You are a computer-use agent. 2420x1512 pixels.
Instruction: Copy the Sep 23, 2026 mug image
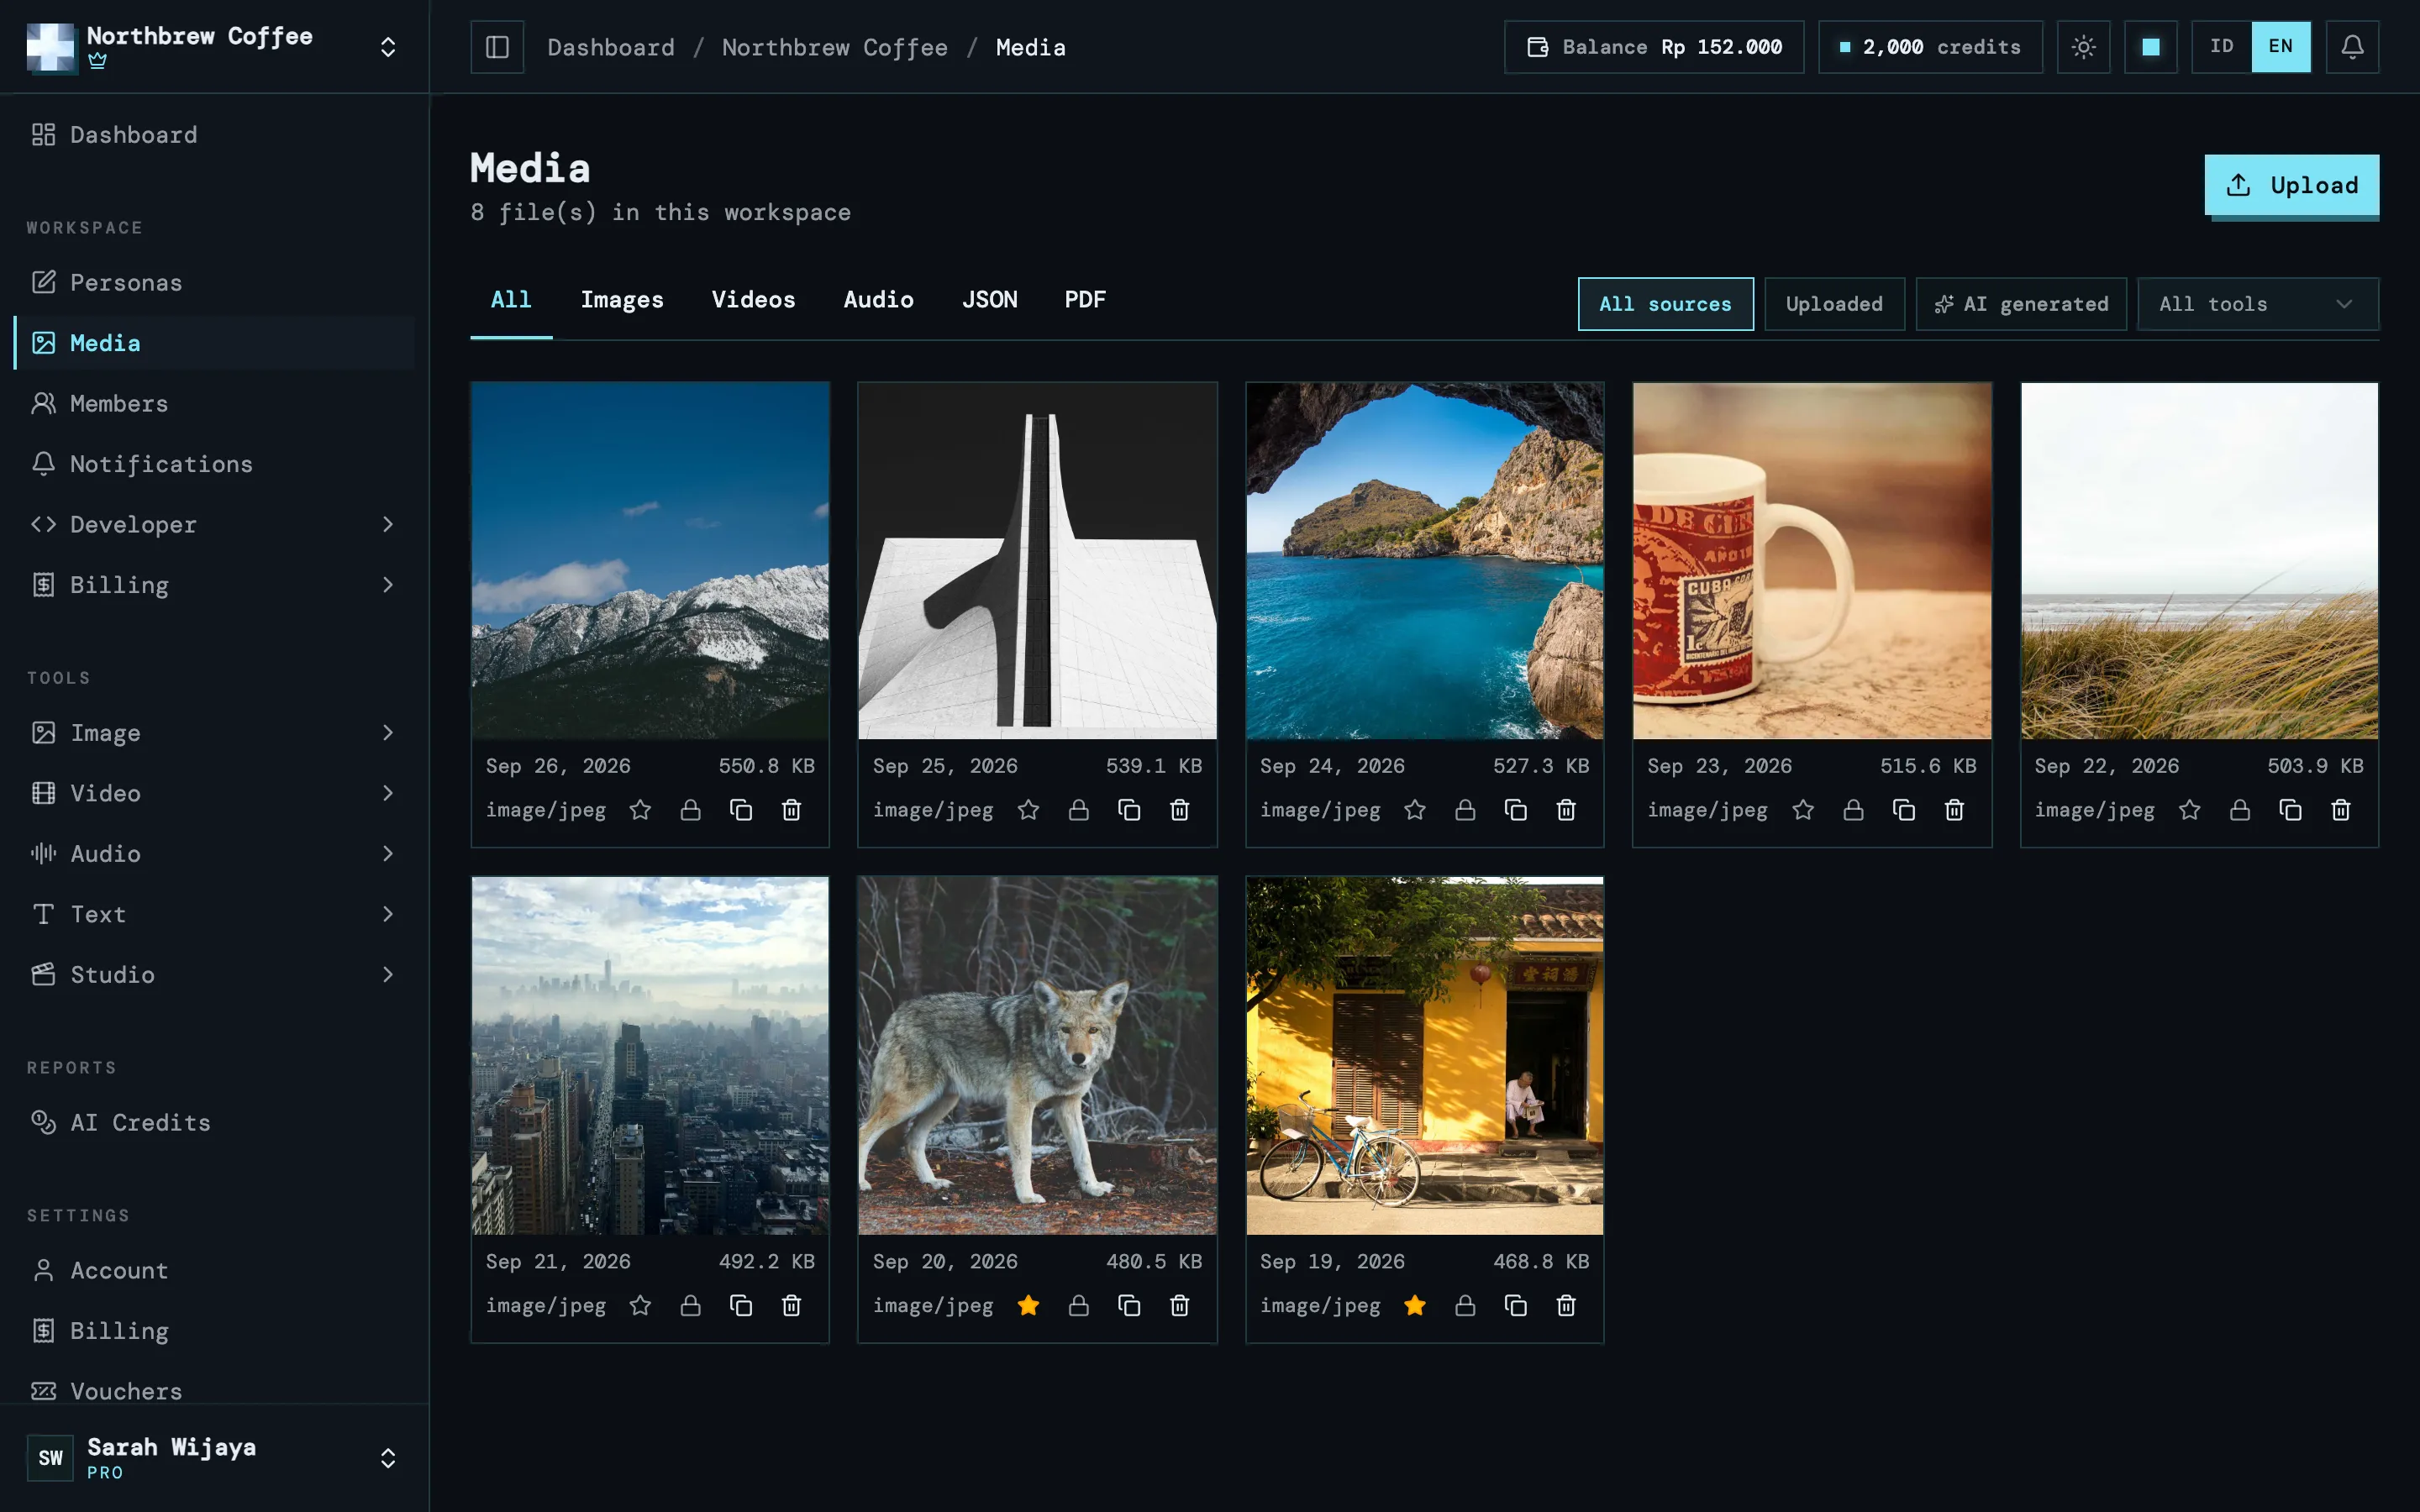point(1904,810)
